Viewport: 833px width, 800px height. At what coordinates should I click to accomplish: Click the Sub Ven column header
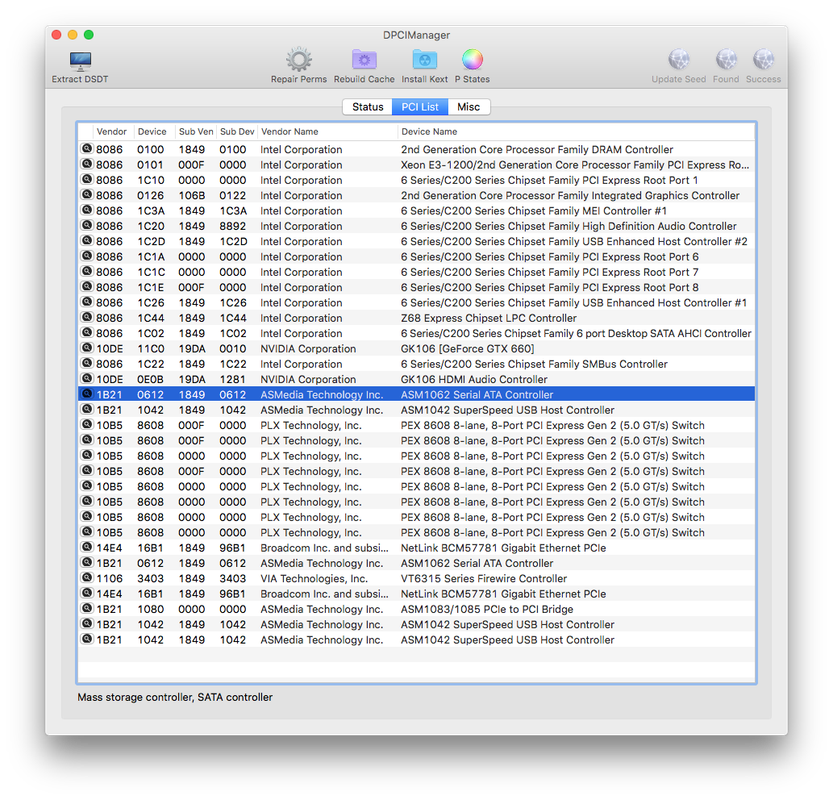tap(196, 132)
